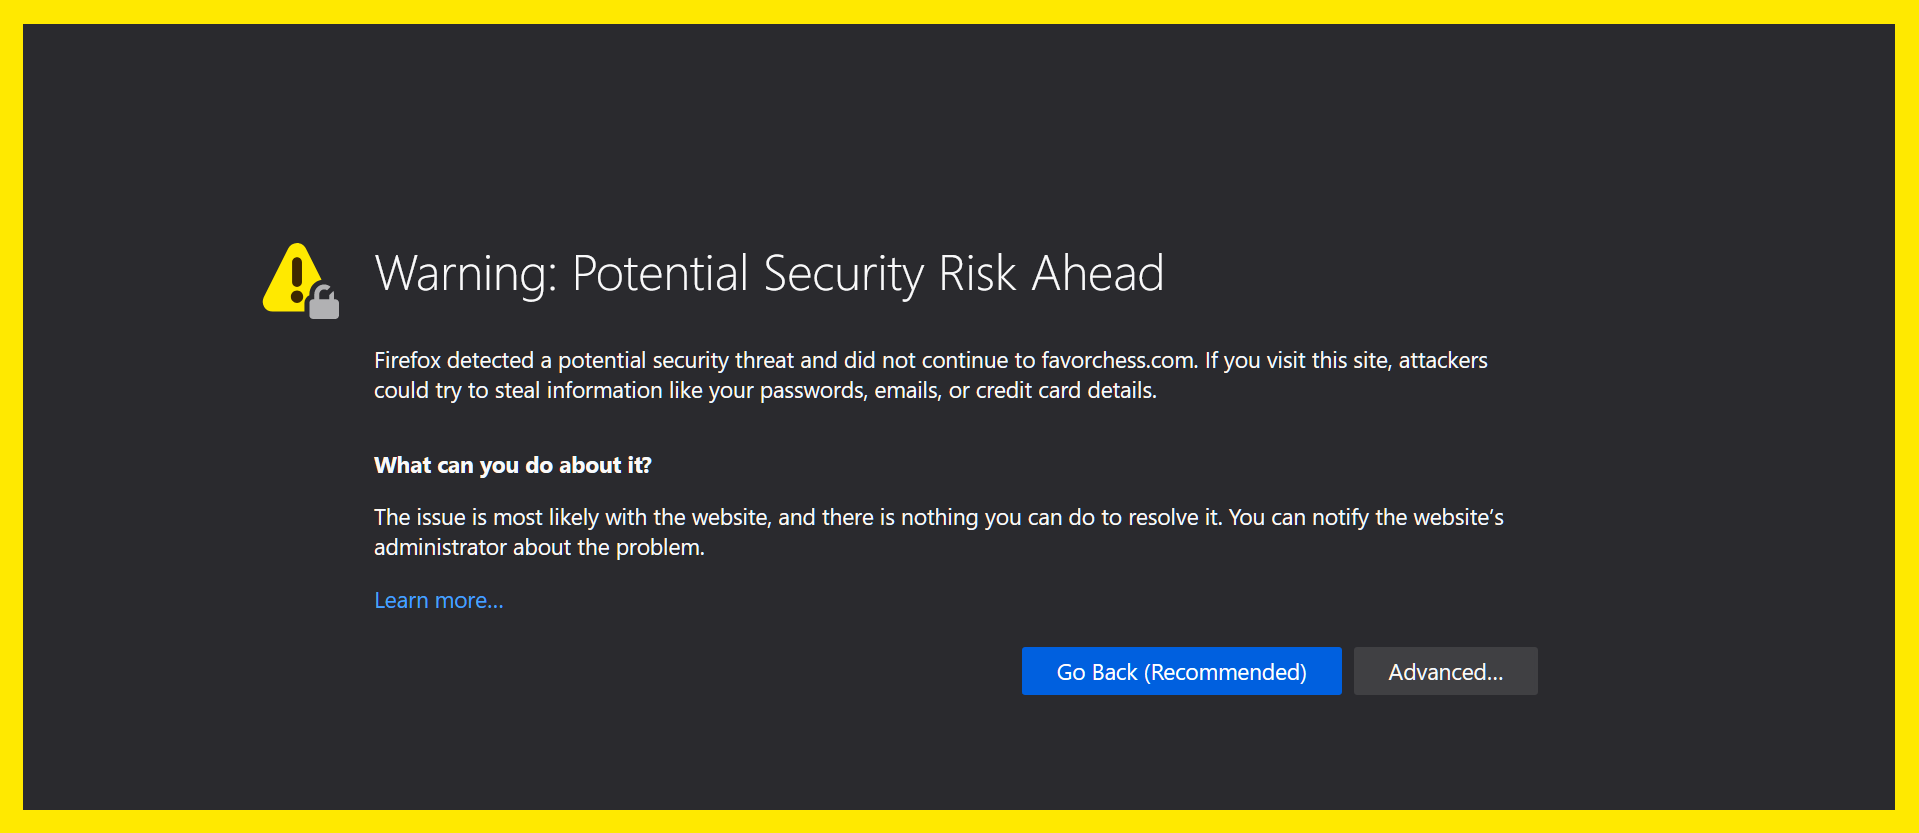Click the yellow warning triangle icon

(x=290, y=279)
